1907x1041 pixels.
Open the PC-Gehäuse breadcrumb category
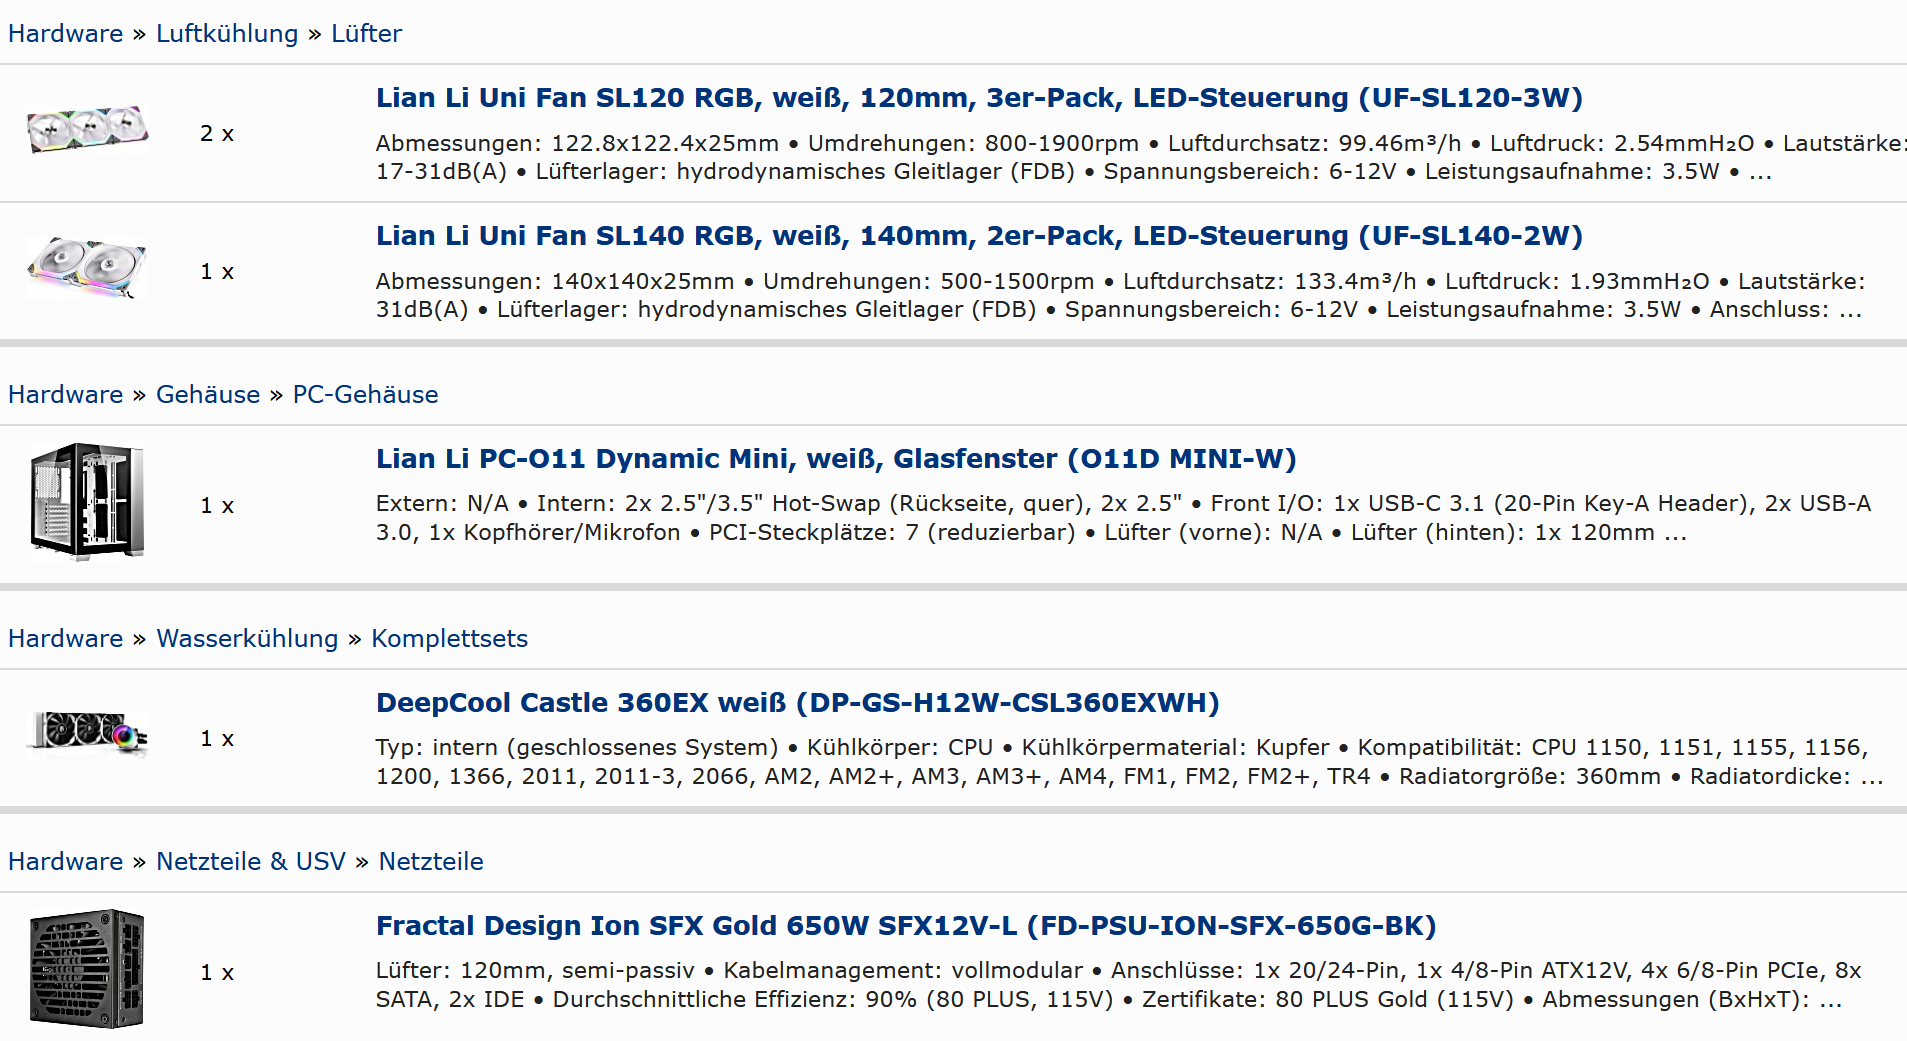pos(365,395)
